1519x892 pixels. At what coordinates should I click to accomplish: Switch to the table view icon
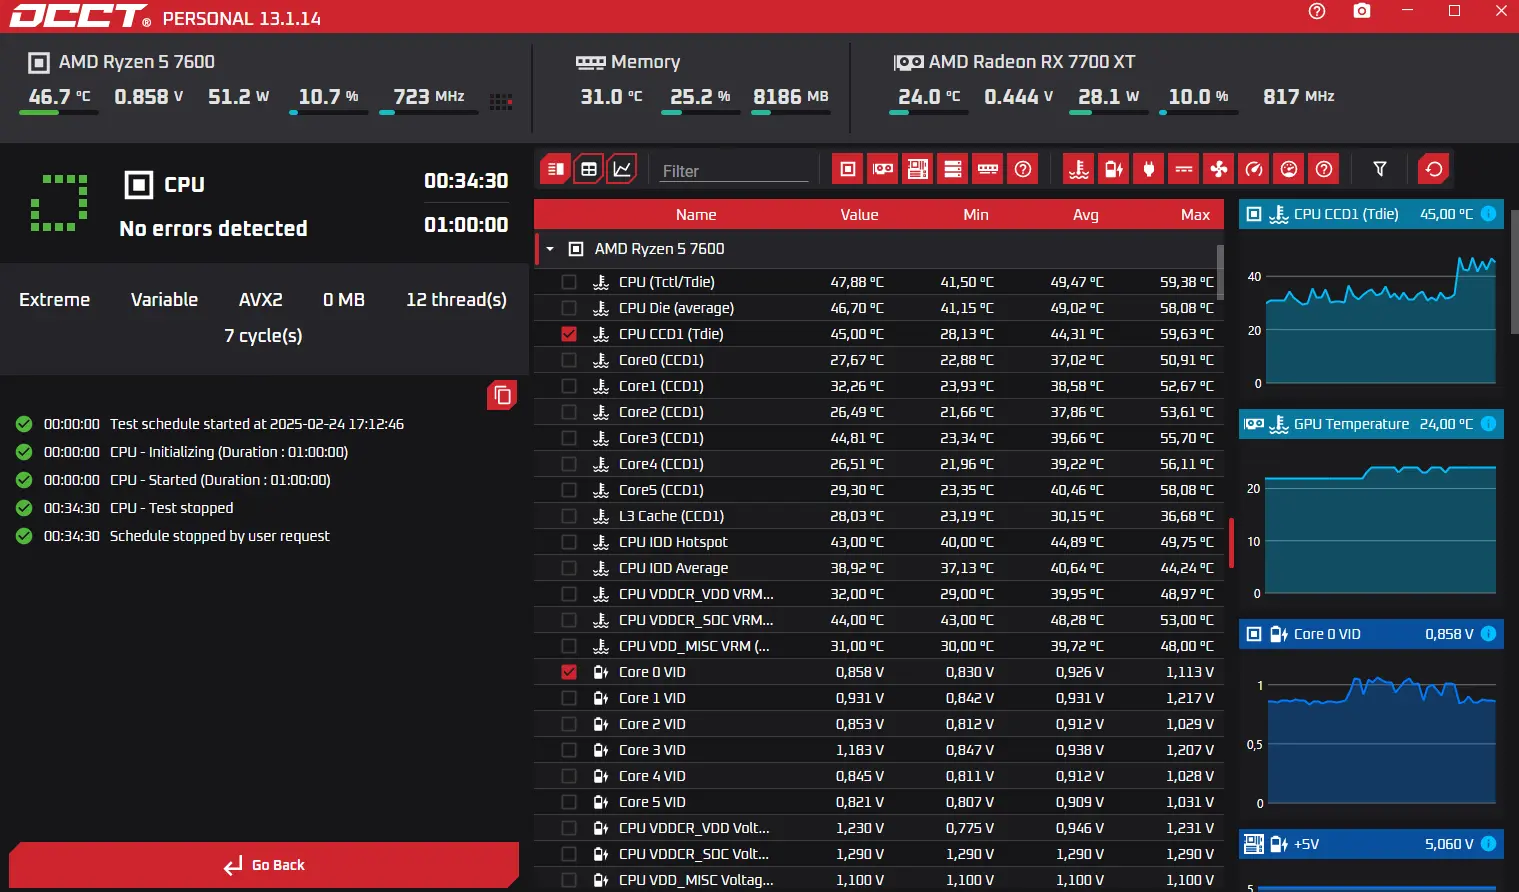point(589,169)
